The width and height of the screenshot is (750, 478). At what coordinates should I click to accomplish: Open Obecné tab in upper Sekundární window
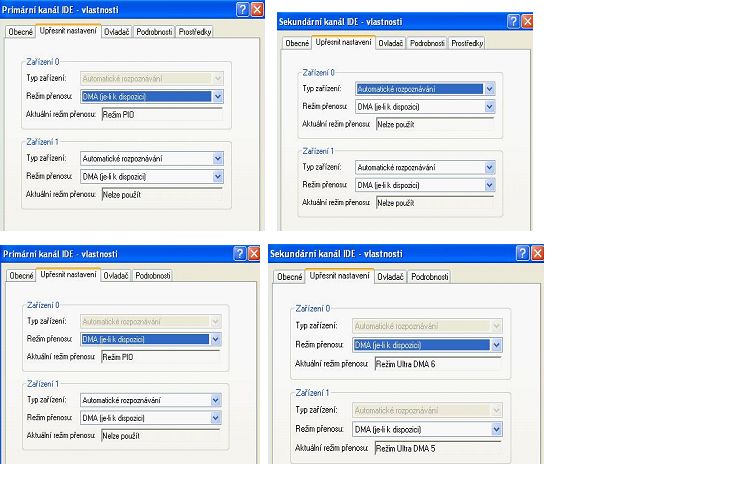coord(297,43)
